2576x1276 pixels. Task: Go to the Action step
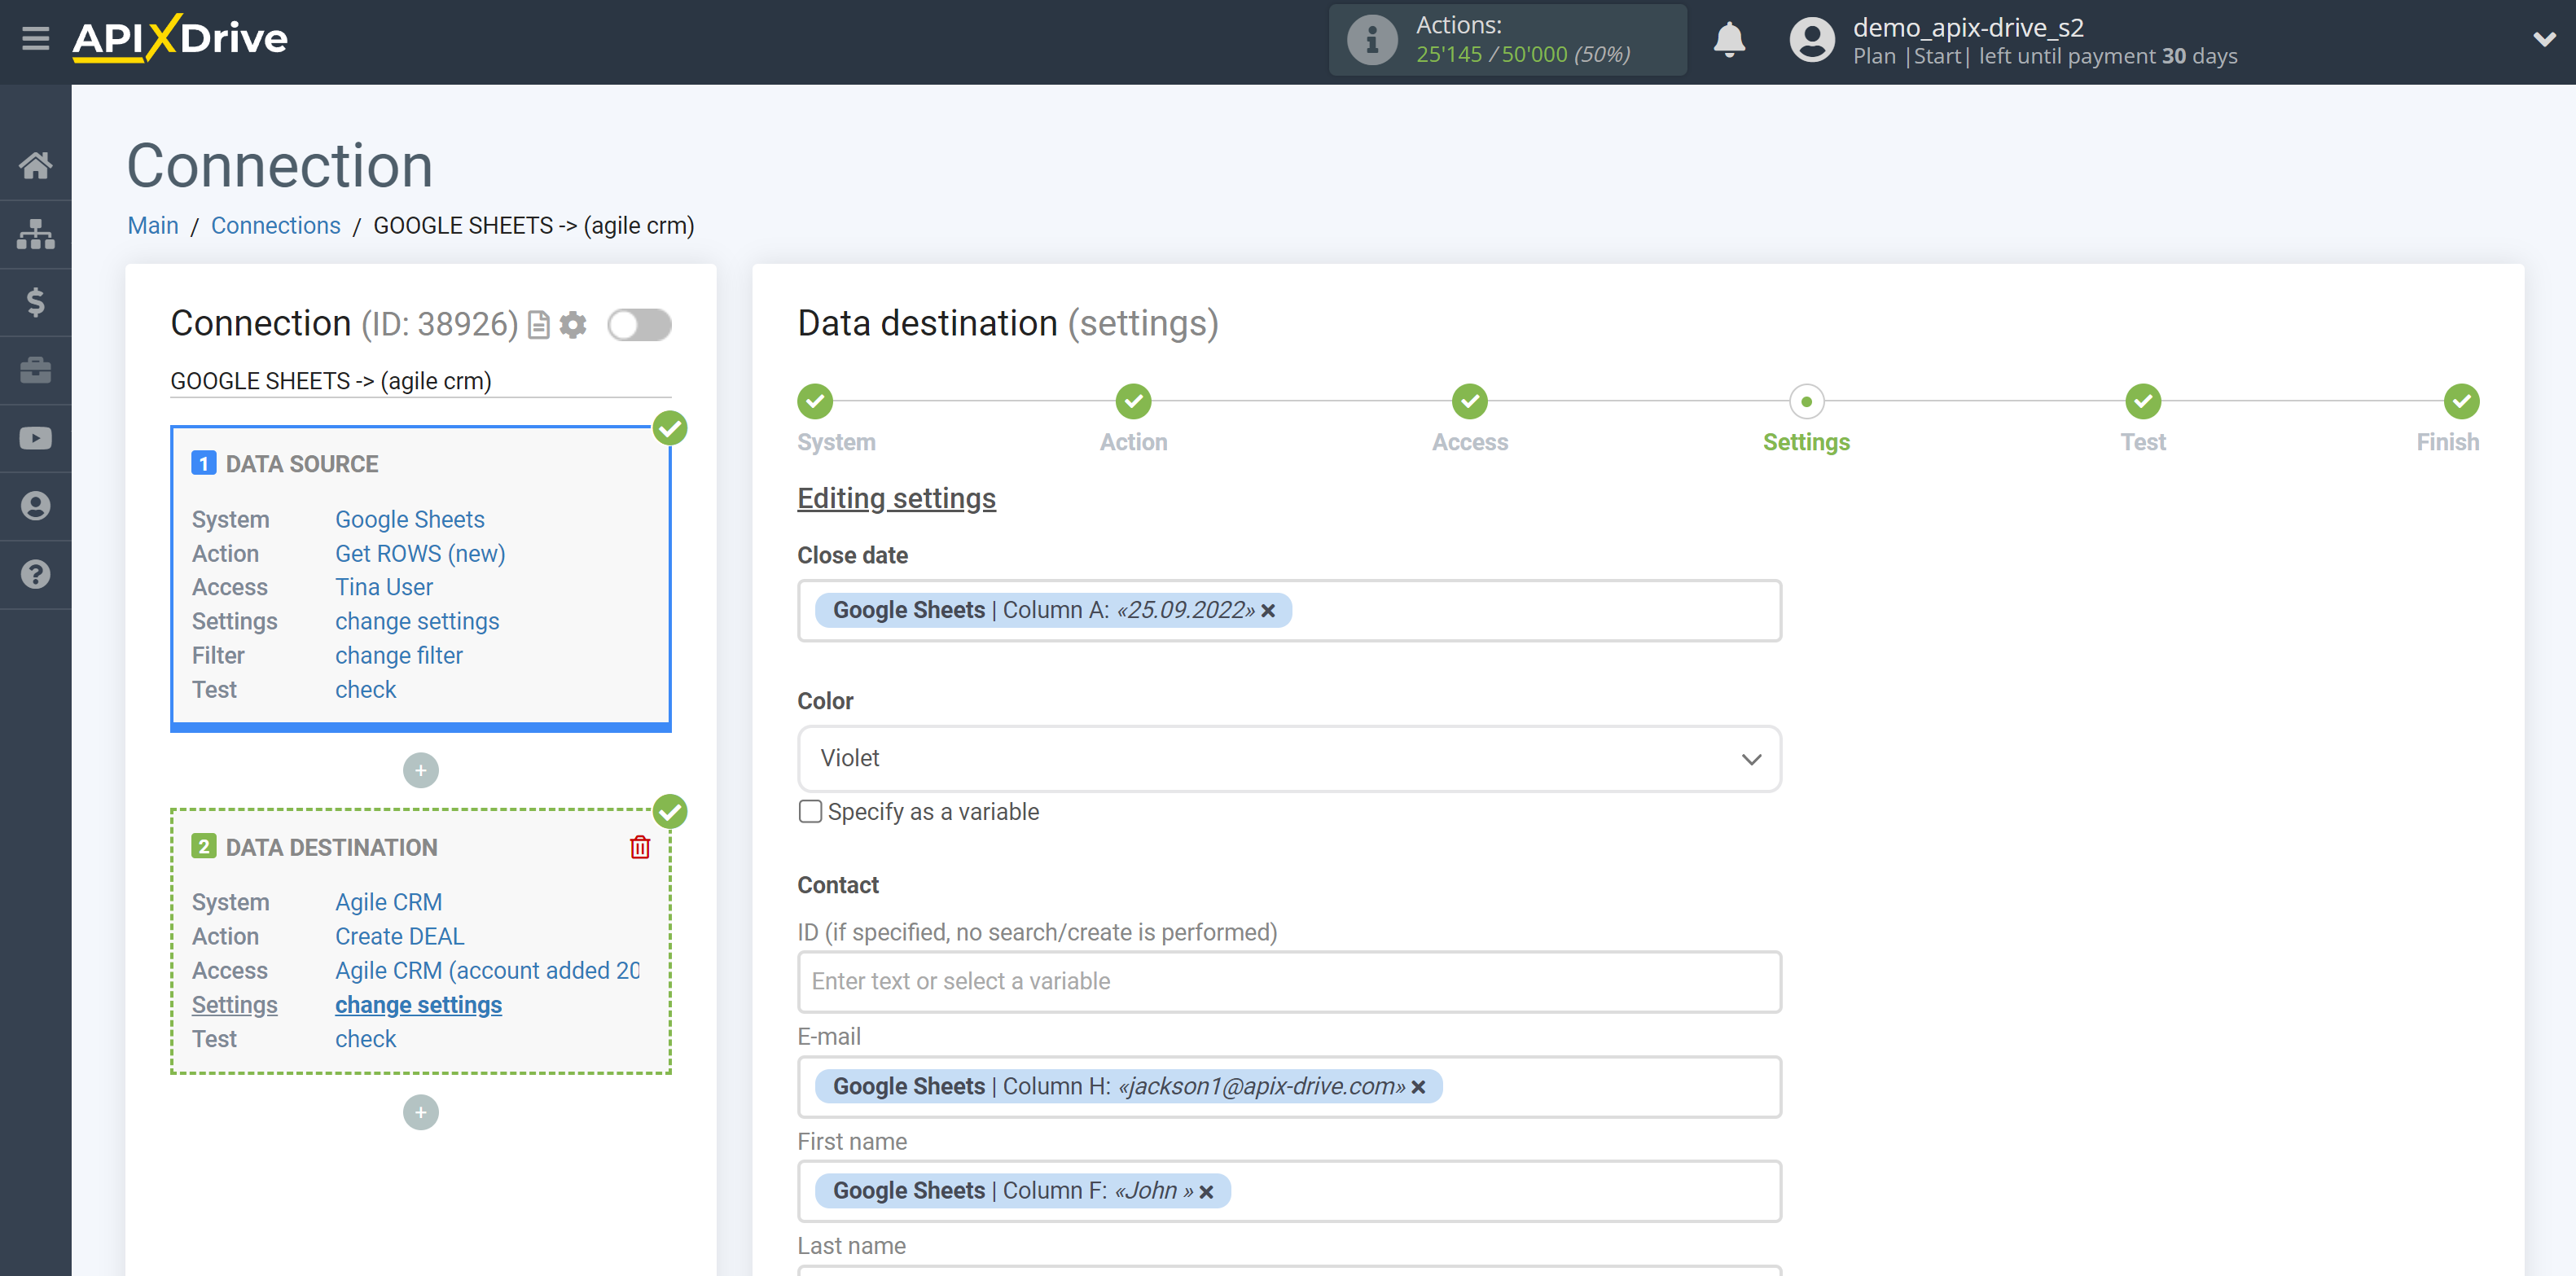point(1133,402)
